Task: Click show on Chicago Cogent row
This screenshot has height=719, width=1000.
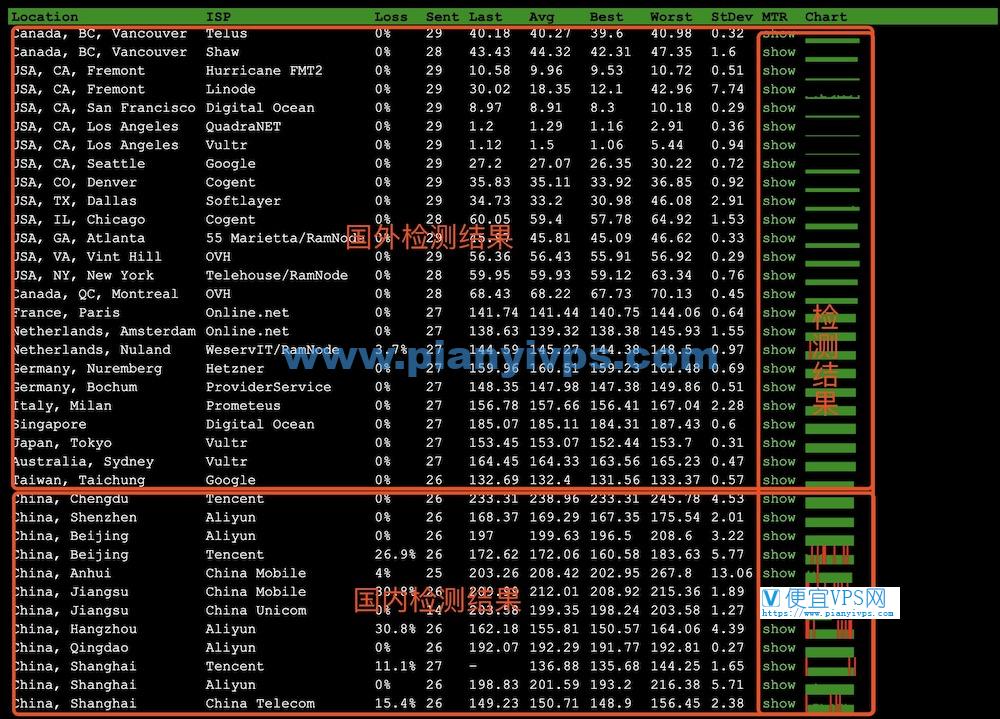Action: pos(779,219)
